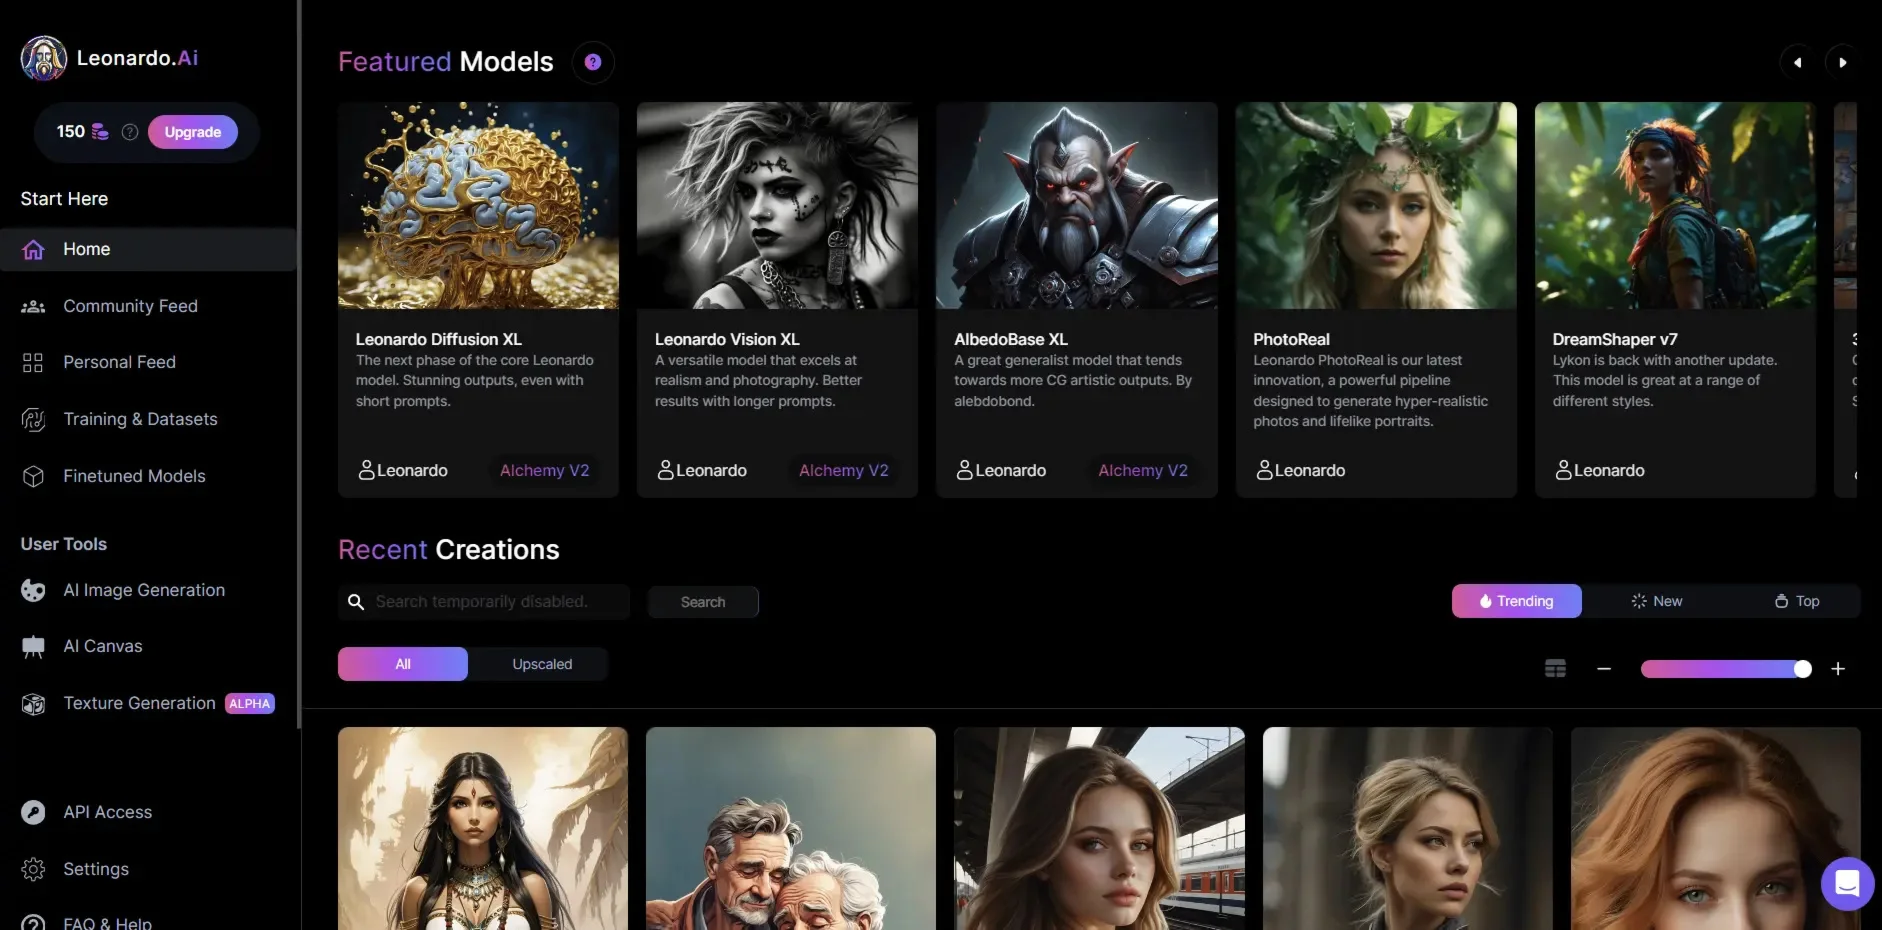Click Alchemy V2 badge on Leonardo Vision XL
The height and width of the screenshot is (930, 1882).
(x=843, y=470)
